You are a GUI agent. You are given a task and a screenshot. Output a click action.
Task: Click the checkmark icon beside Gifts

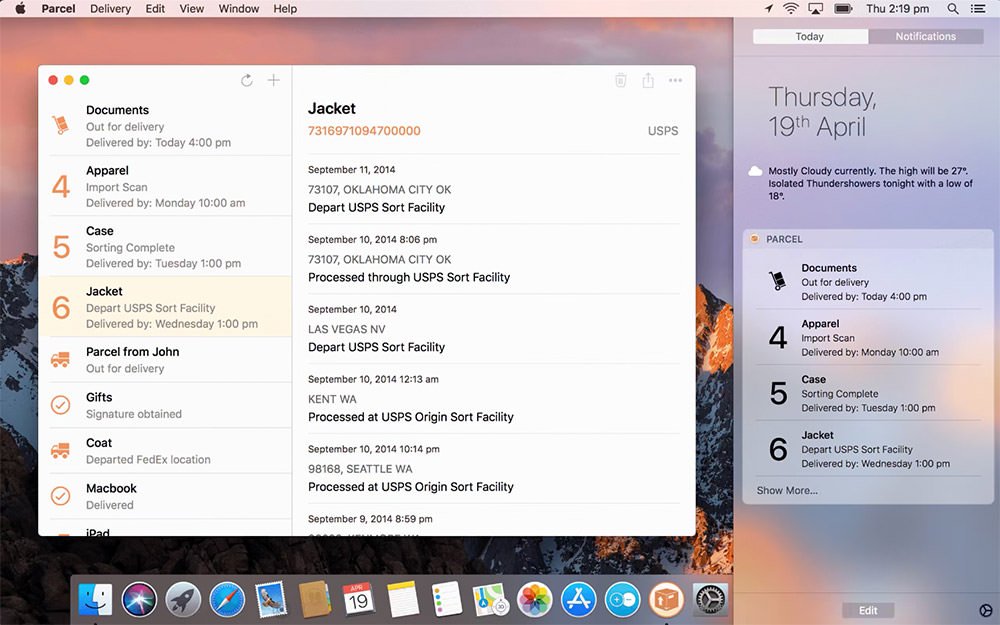61,405
